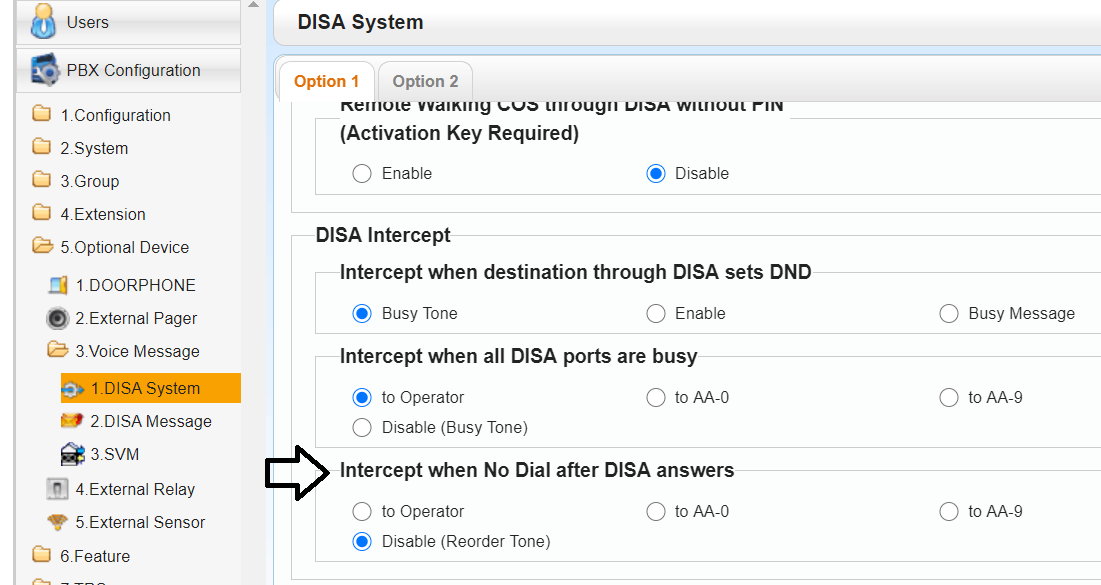Select Enable for Remote Walking COS
Viewport: 1101px width, 585px height.
[x=362, y=173]
